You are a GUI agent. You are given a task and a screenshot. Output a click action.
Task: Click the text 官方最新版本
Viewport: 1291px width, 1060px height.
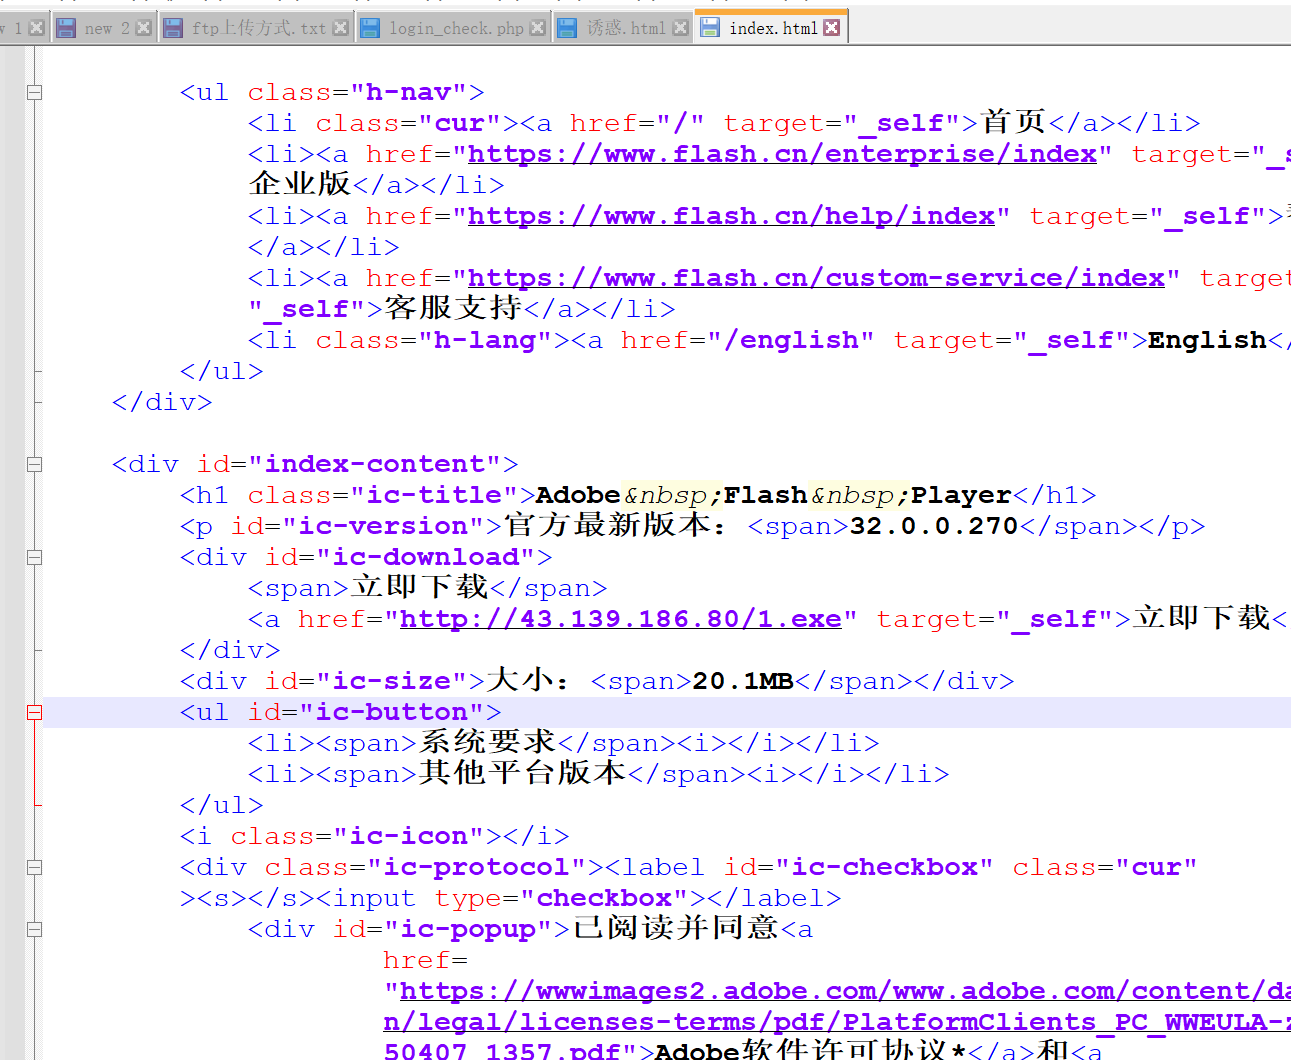[606, 525]
